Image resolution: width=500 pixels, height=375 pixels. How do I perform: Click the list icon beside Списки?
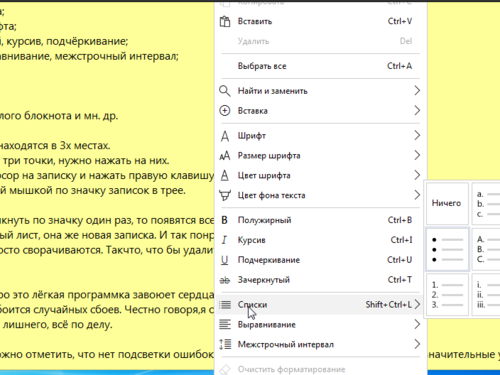(225, 305)
